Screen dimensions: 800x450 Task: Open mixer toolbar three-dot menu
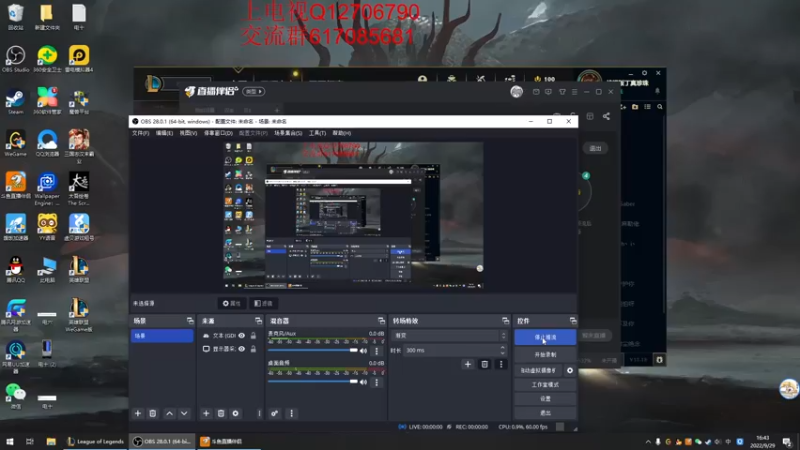[291, 413]
